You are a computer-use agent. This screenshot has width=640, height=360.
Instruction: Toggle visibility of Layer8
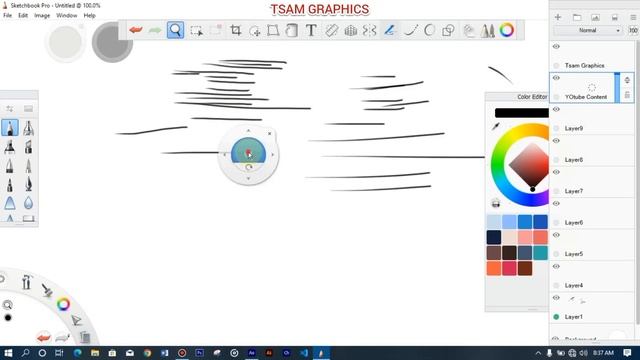556,141
